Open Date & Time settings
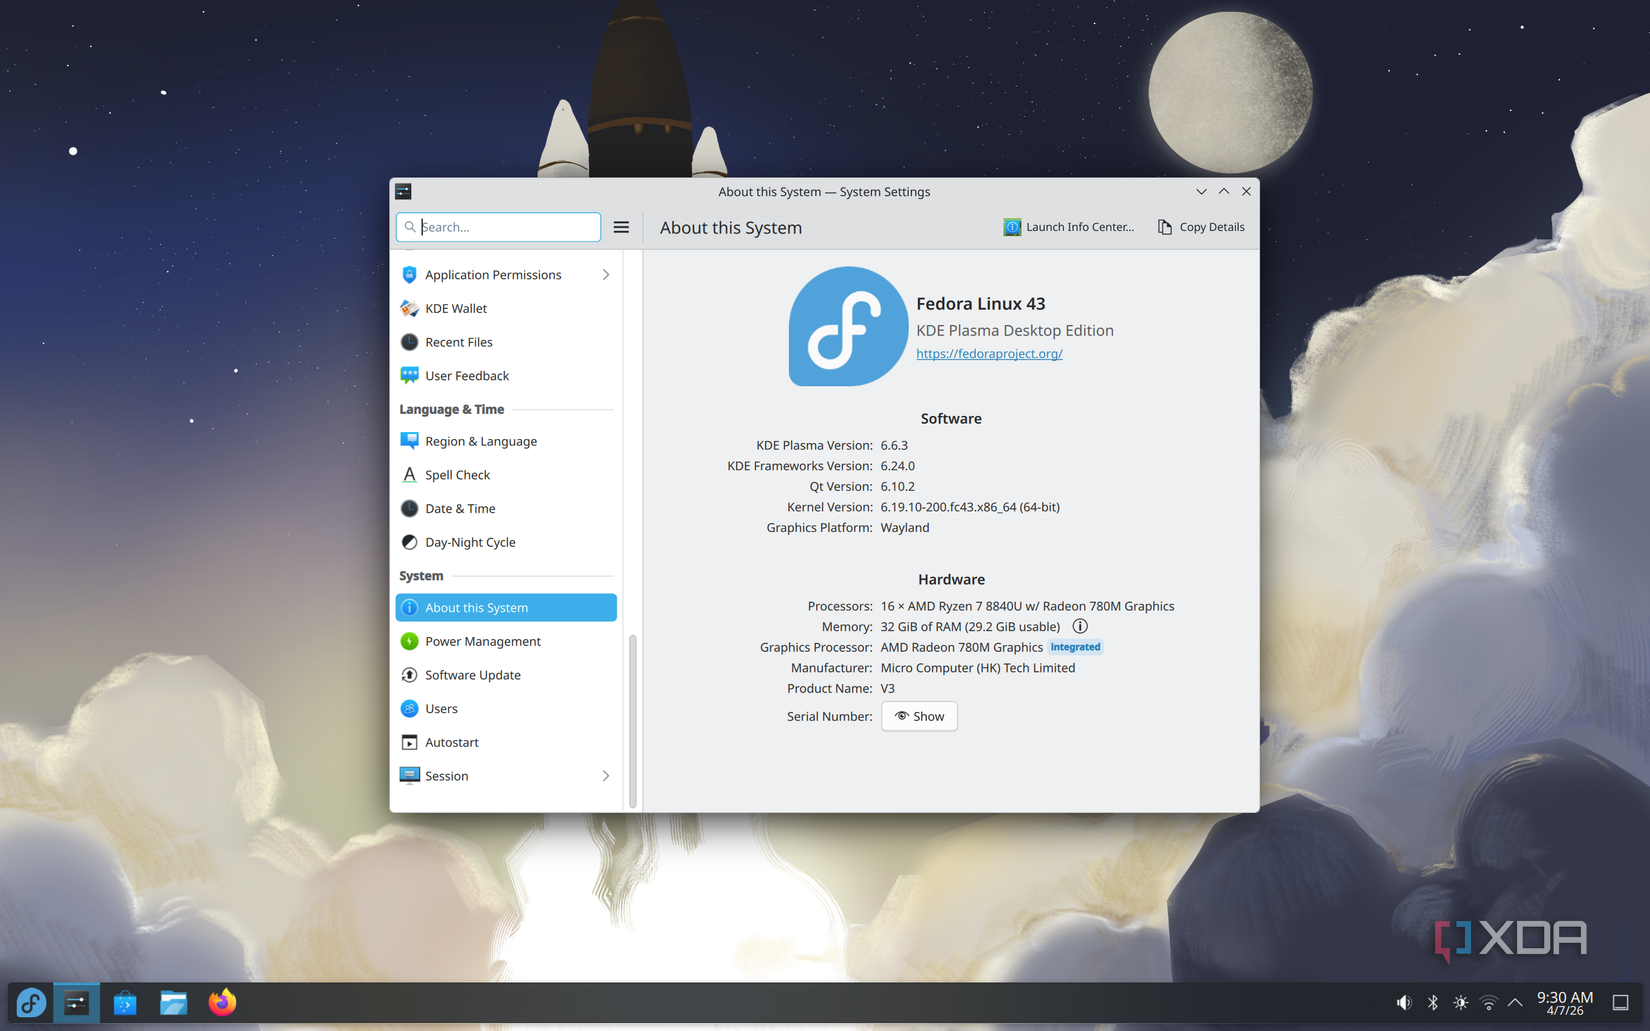This screenshot has height=1031, width=1650. [x=459, y=508]
